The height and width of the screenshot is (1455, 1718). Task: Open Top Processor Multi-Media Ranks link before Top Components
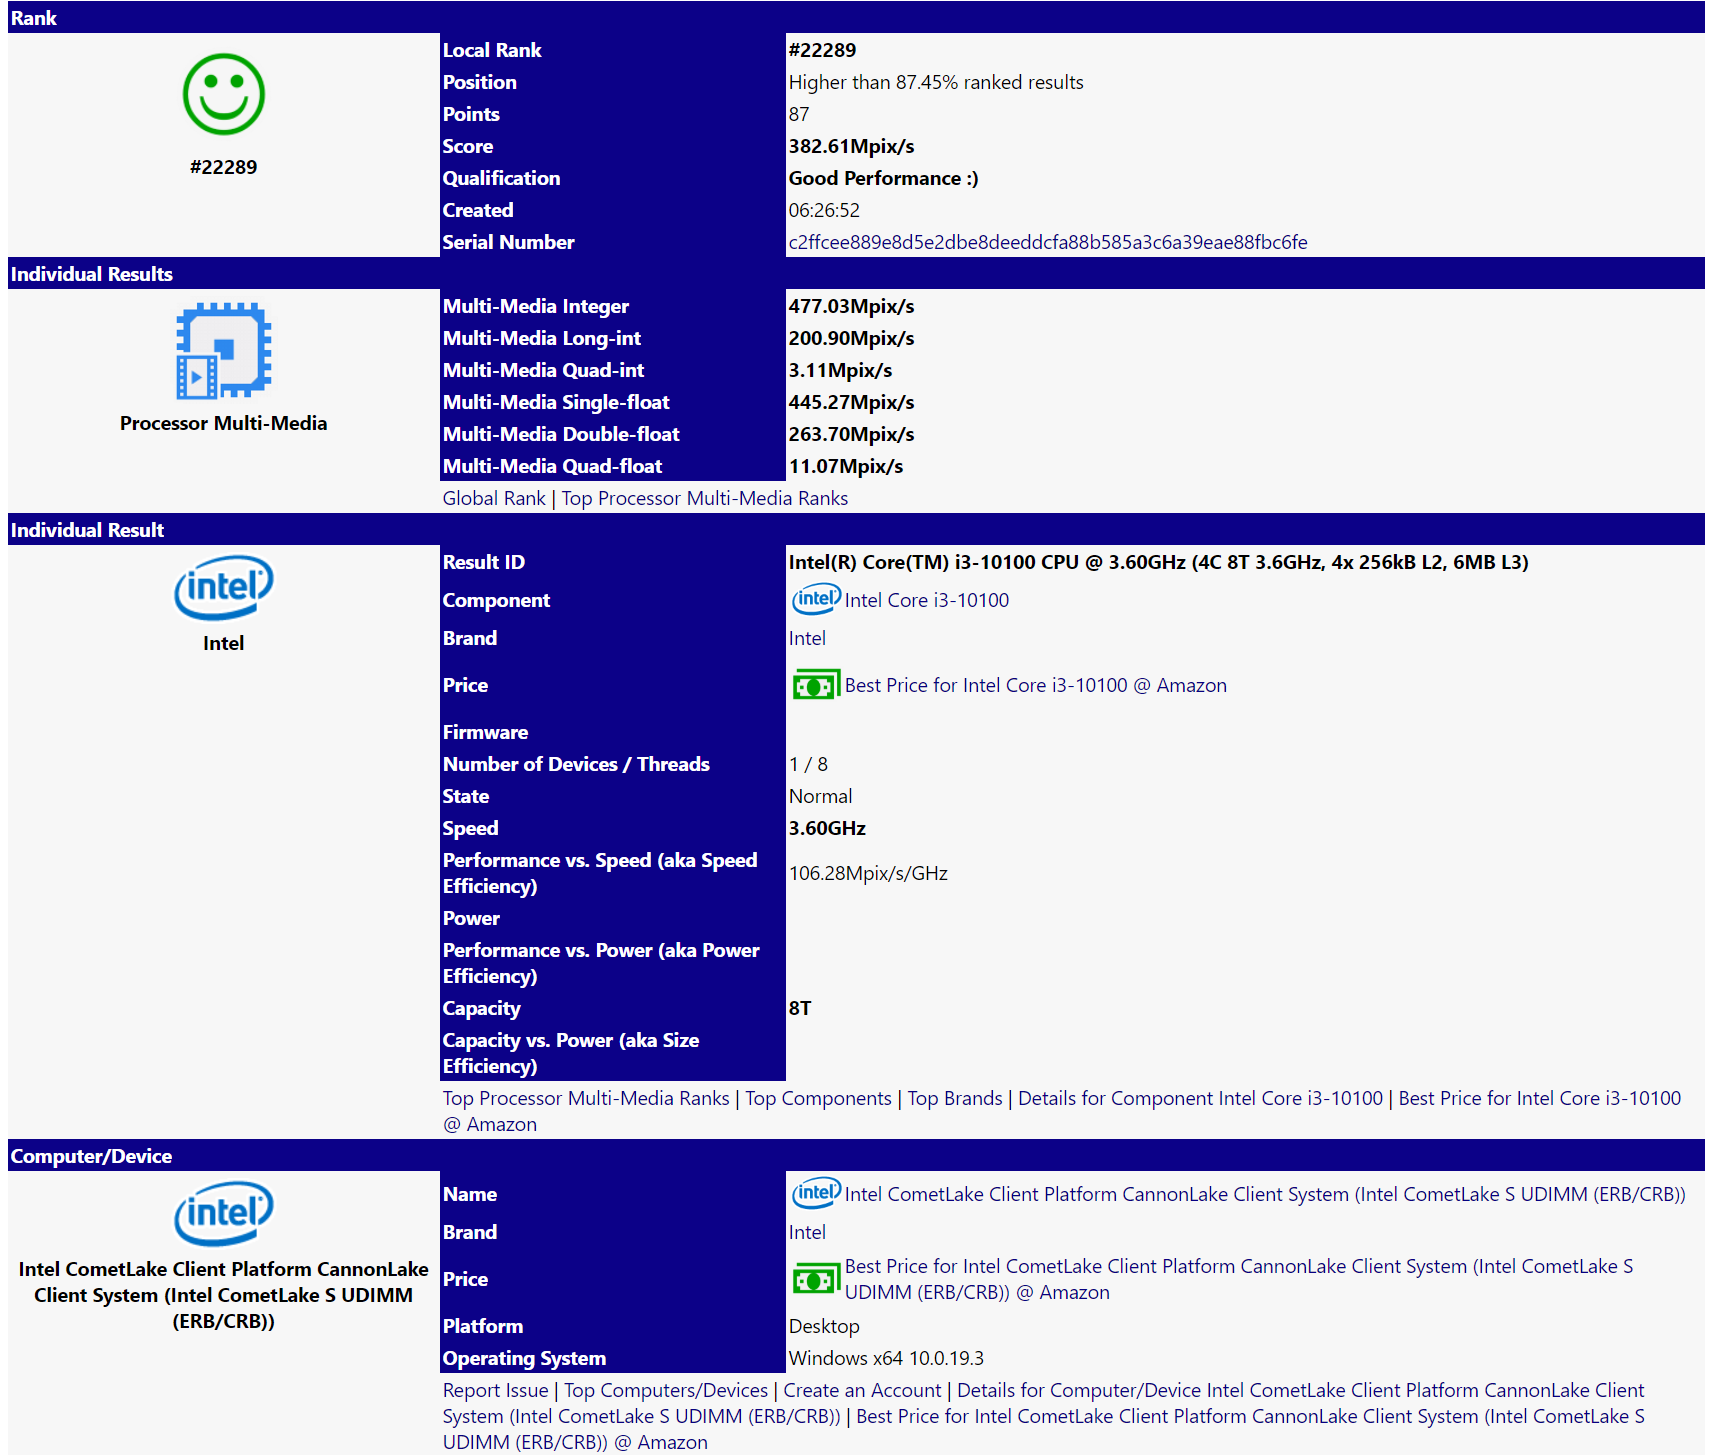coord(586,1098)
